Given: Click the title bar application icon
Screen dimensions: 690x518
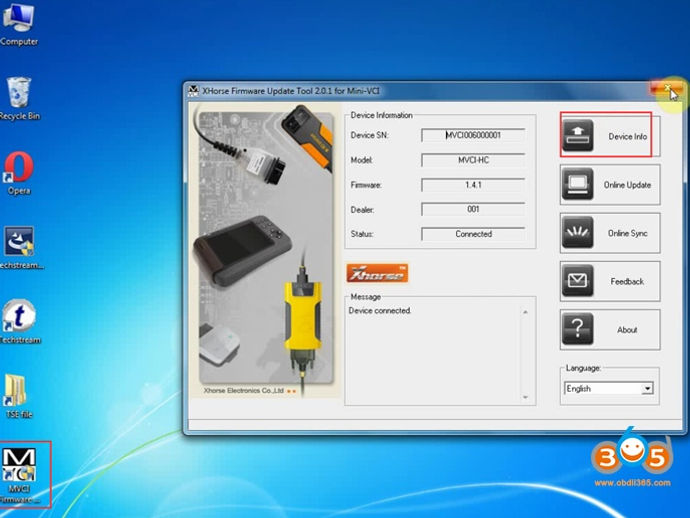Looking at the screenshot, I should pyautogui.click(x=193, y=91).
